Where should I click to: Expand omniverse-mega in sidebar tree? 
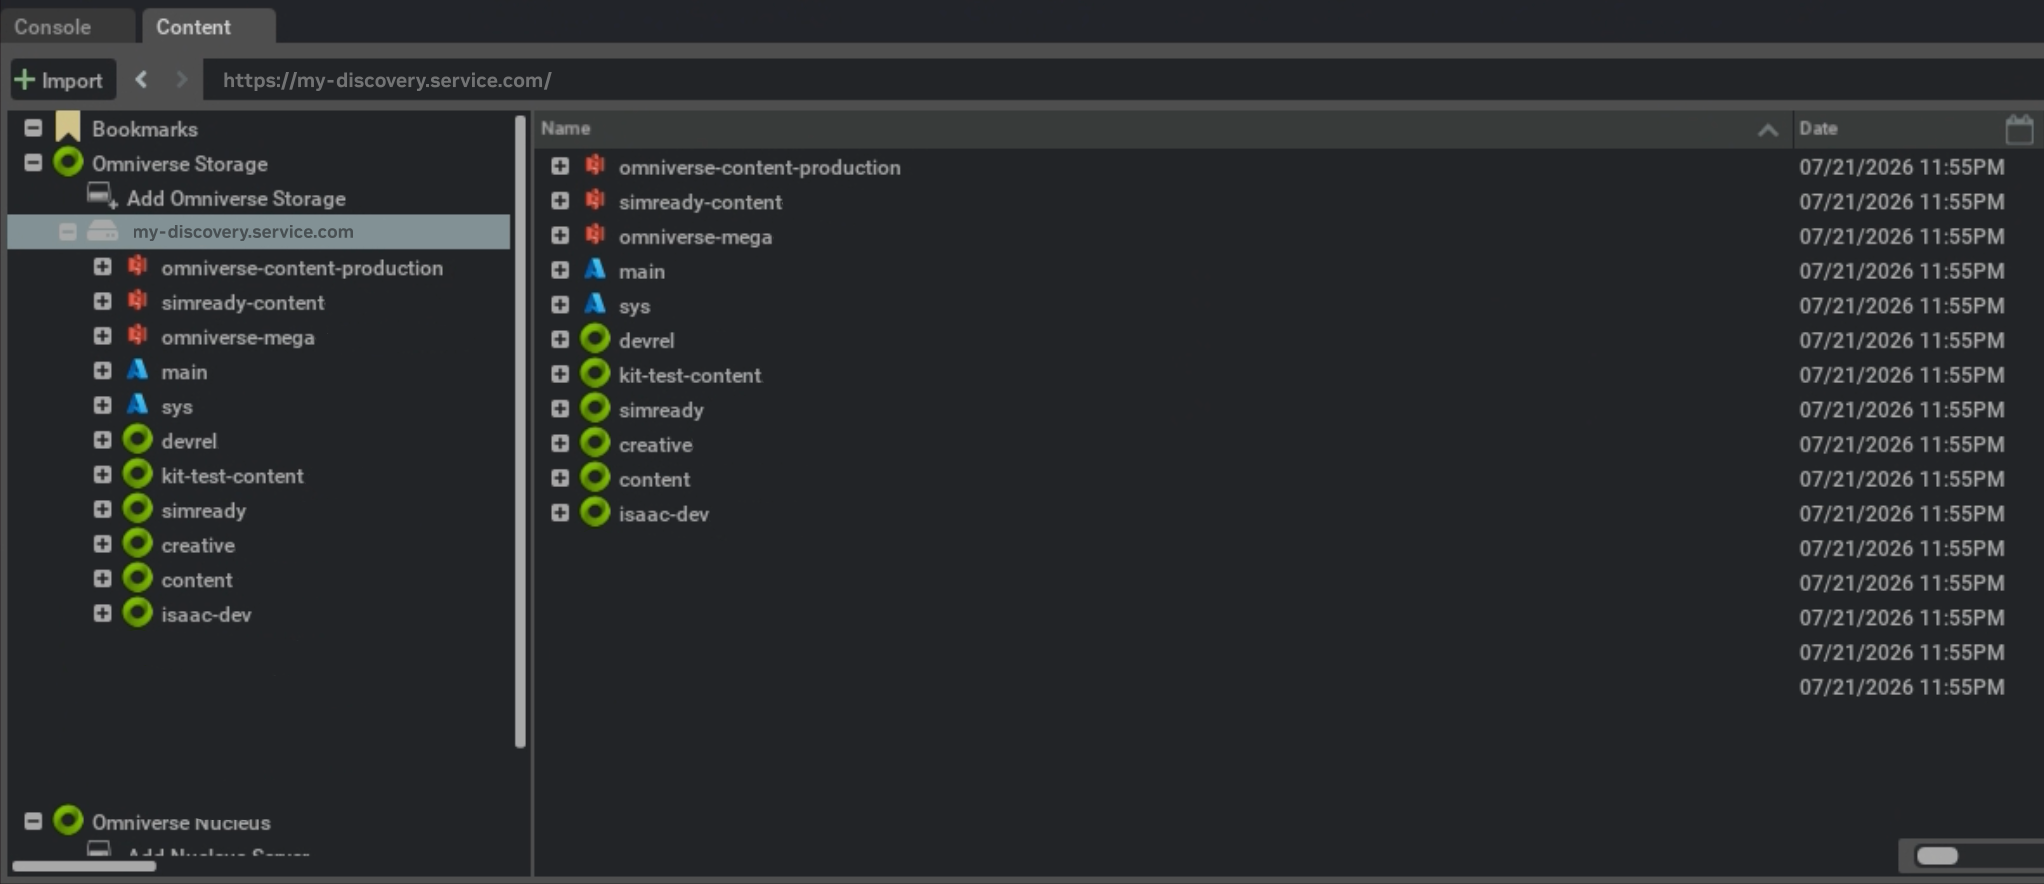tap(102, 336)
